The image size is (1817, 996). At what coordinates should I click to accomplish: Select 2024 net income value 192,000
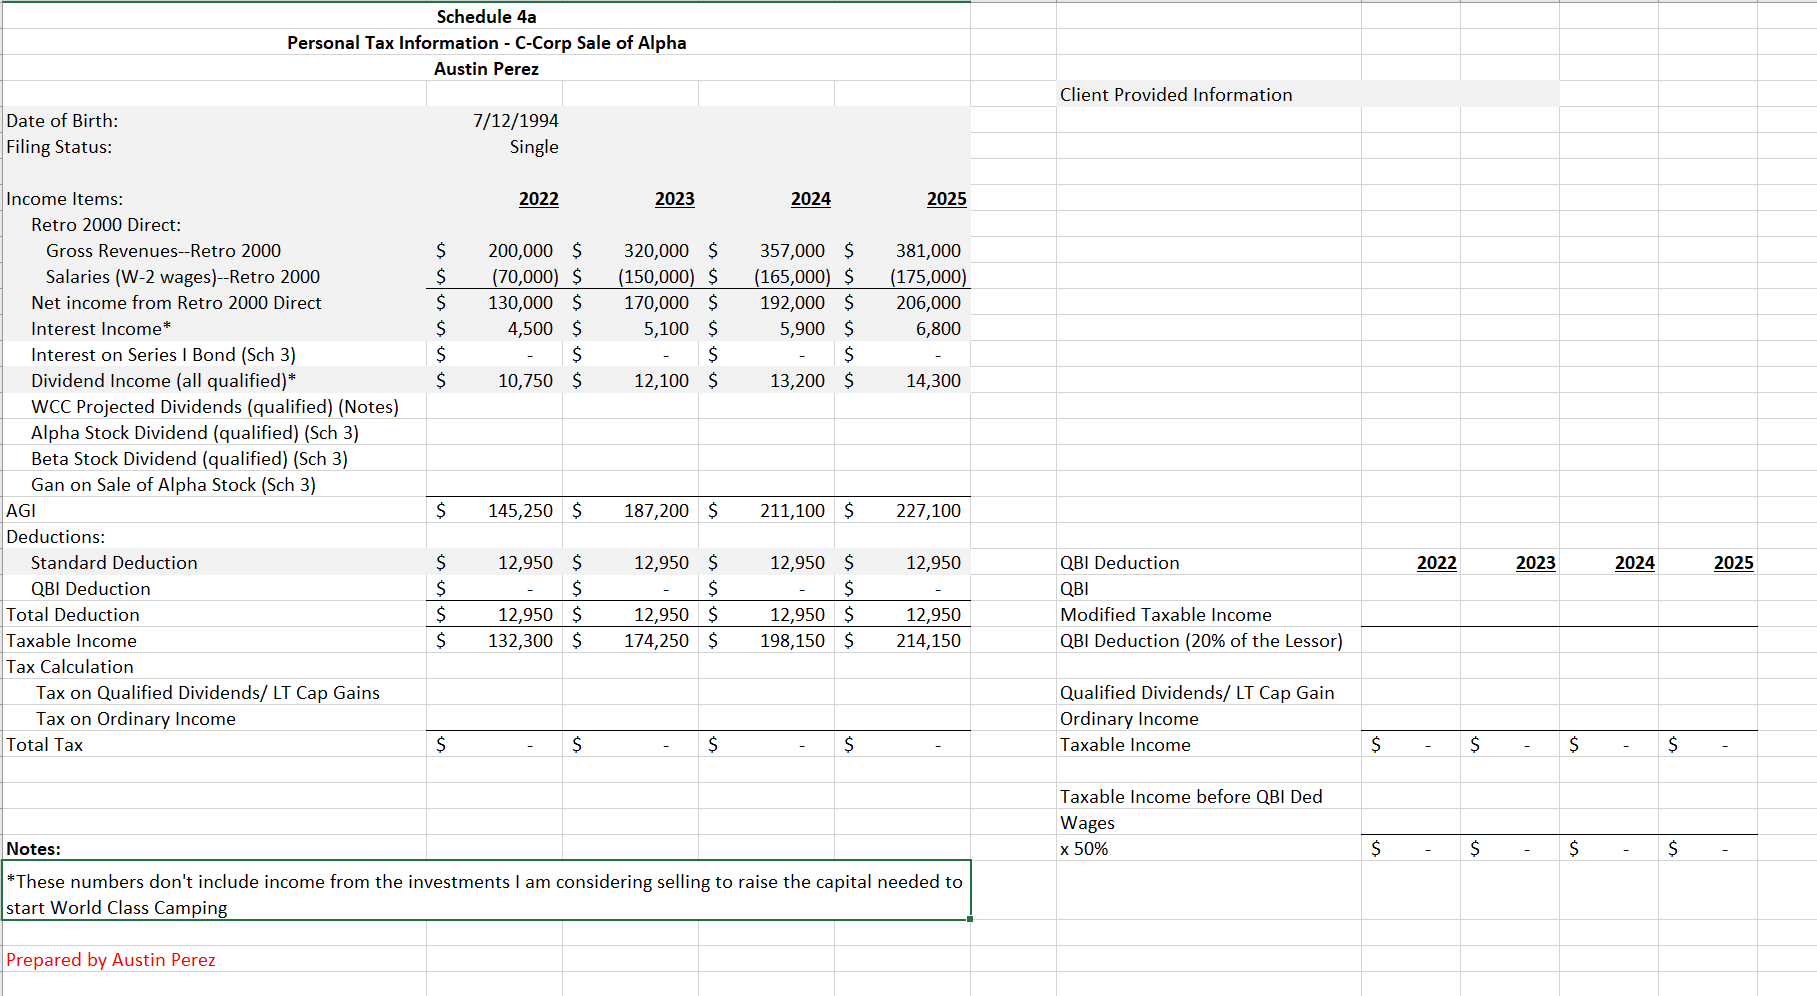click(792, 302)
